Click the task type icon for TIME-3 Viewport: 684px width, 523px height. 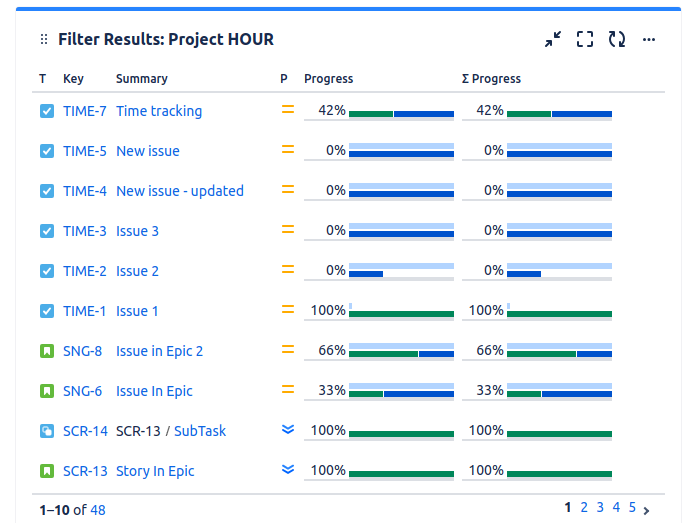pyautogui.click(x=47, y=231)
